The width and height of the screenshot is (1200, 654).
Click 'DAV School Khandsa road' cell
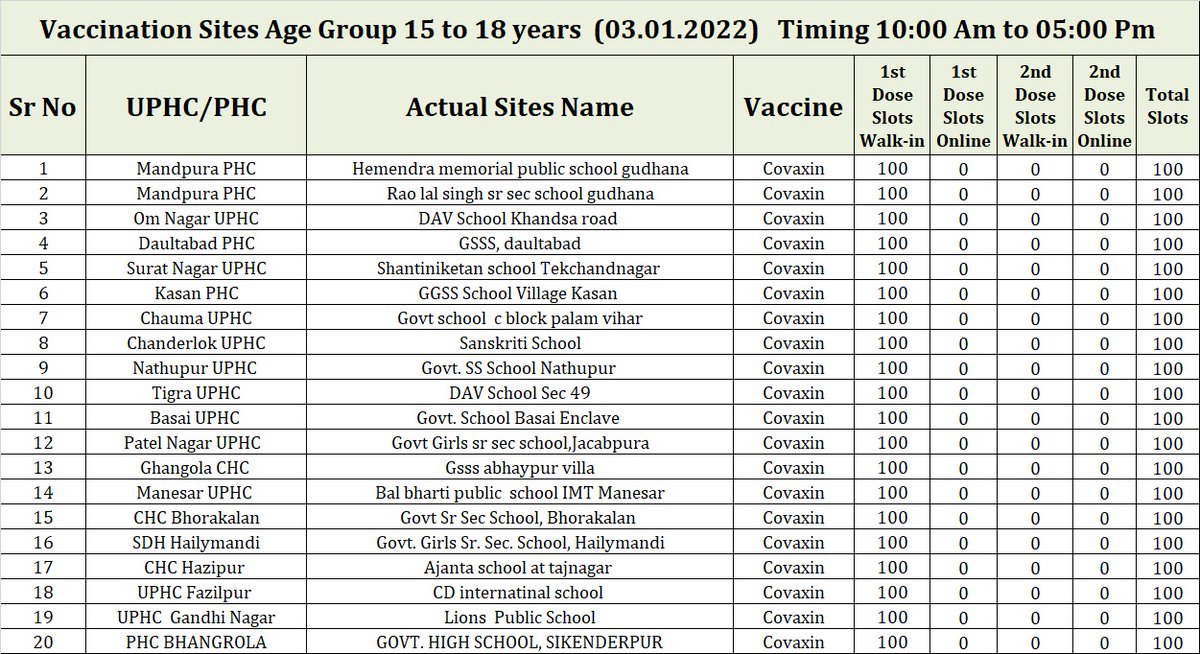(520, 219)
